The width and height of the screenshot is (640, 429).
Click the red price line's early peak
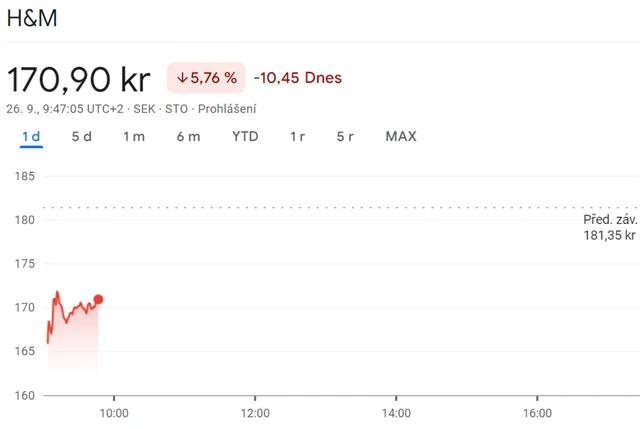click(x=58, y=293)
